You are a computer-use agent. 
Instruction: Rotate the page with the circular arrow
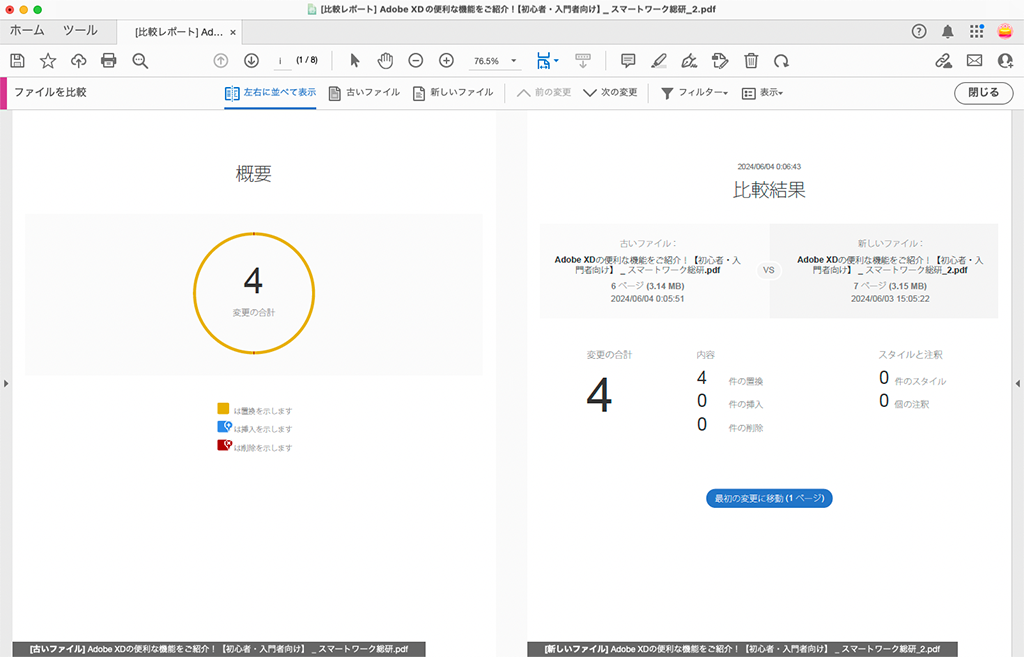pyautogui.click(x=781, y=61)
